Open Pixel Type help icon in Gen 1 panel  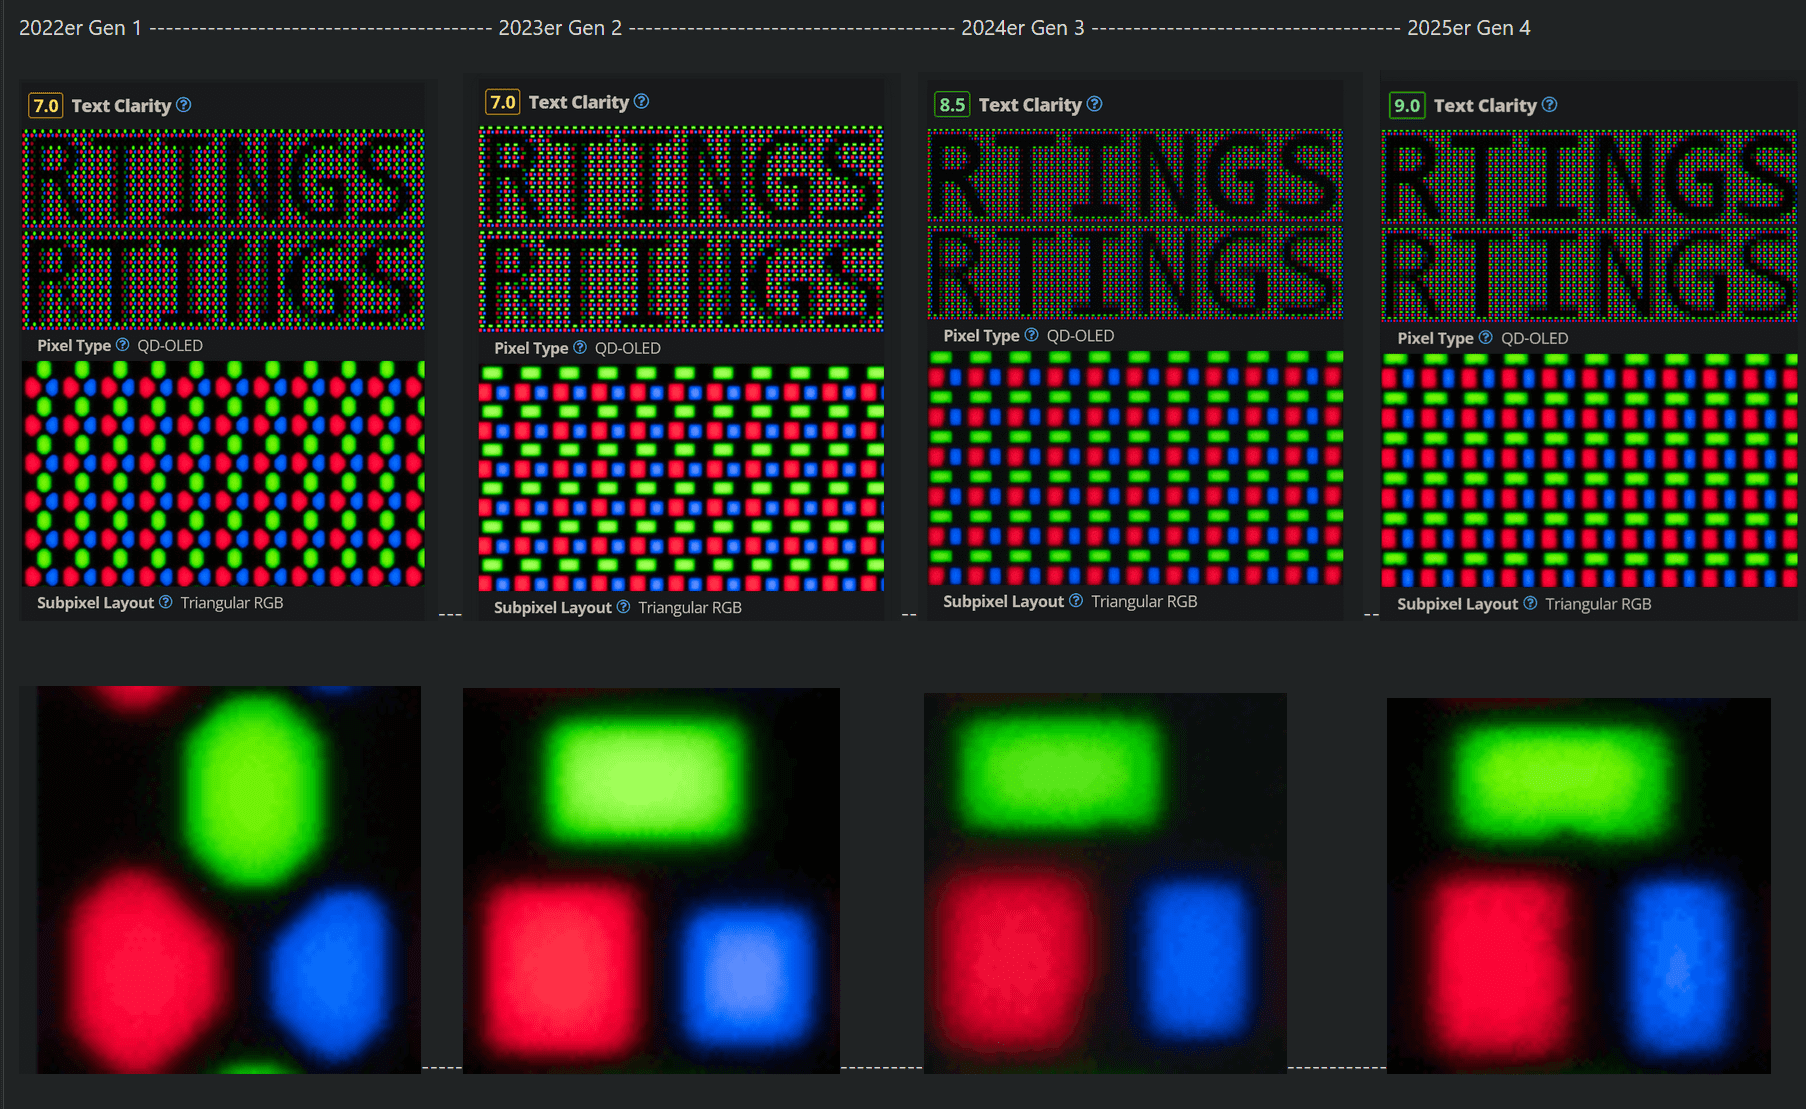click(x=122, y=345)
